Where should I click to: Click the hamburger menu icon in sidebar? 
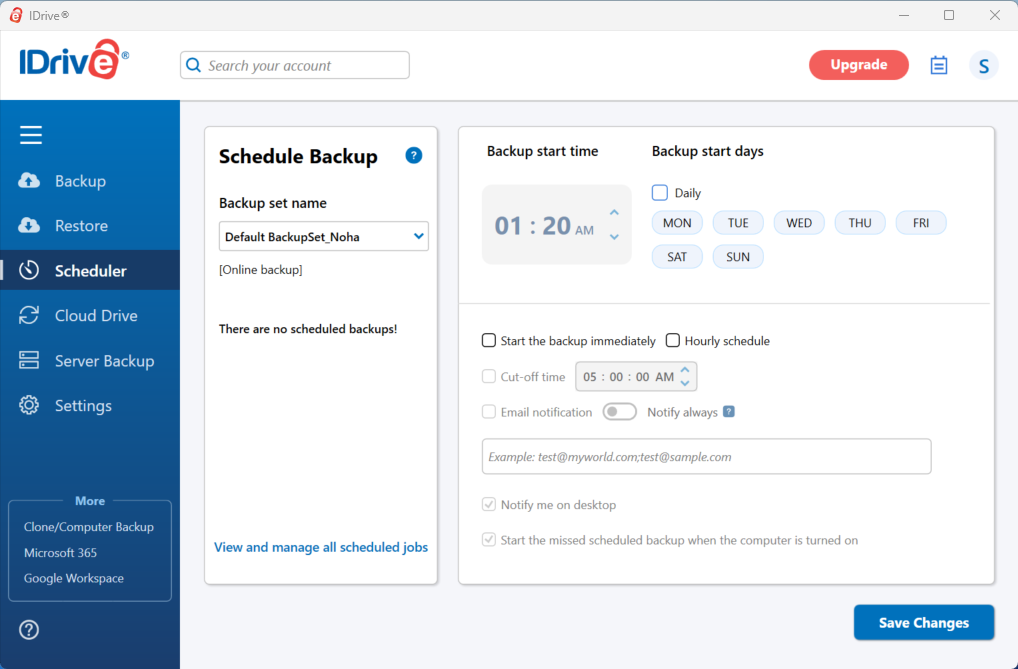coord(31,135)
